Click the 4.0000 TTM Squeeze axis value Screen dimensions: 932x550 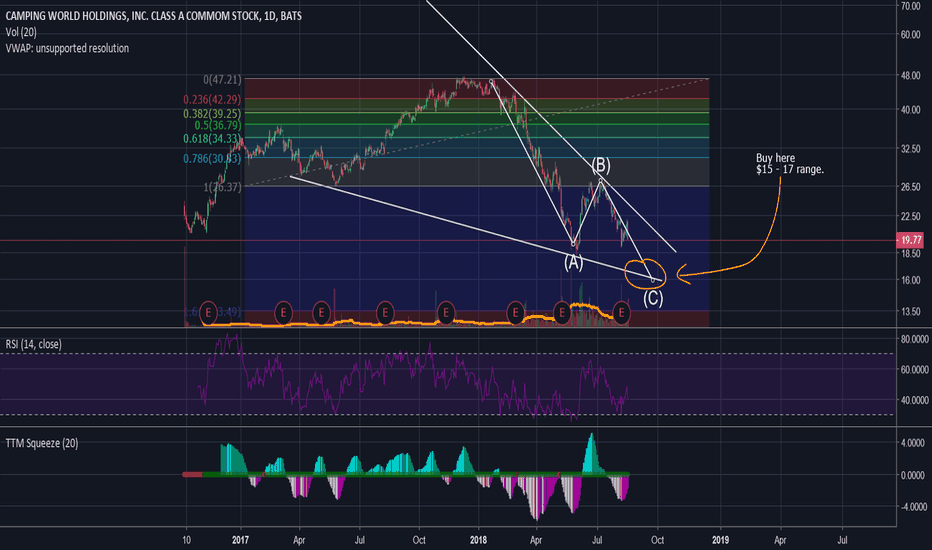(913, 443)
